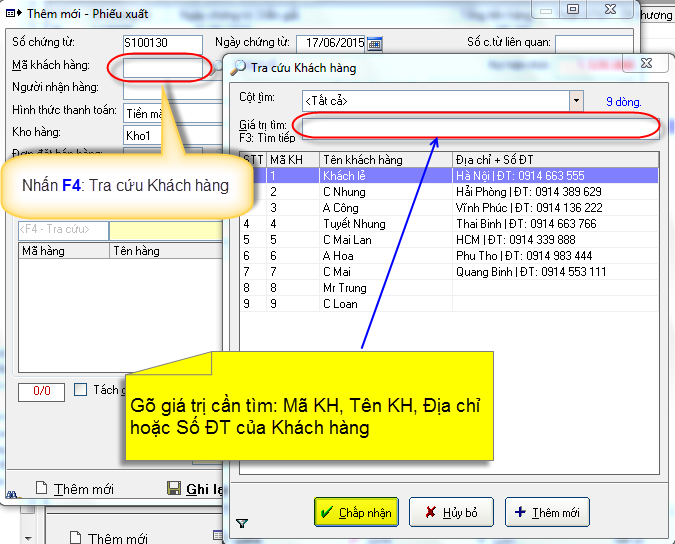Click the red X icon on Hủy bỏ
Image resolution: width=675 pixels, height=544 pixels.
point(429,513)
